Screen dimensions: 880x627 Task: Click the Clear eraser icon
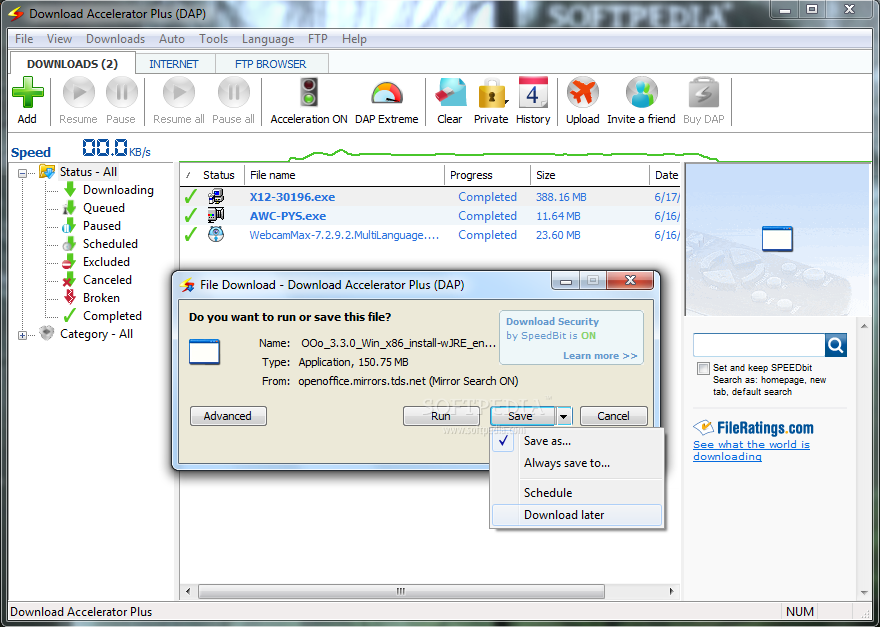click(451, 93)
